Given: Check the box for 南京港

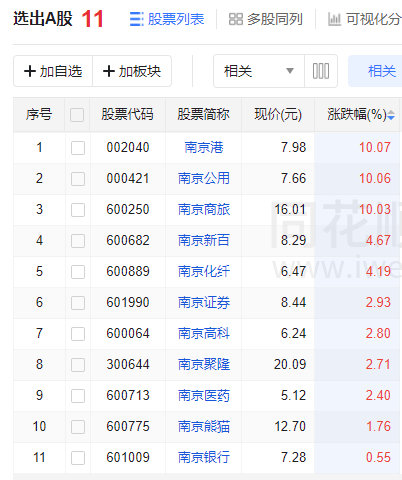Looking at the screenshot, I should (78, 148).
